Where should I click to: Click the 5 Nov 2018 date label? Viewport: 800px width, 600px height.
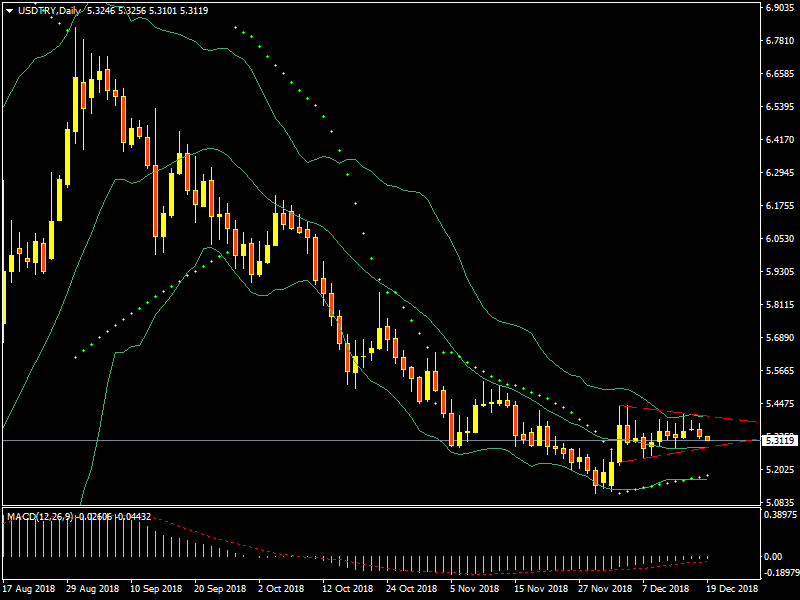tap(475, 589)
